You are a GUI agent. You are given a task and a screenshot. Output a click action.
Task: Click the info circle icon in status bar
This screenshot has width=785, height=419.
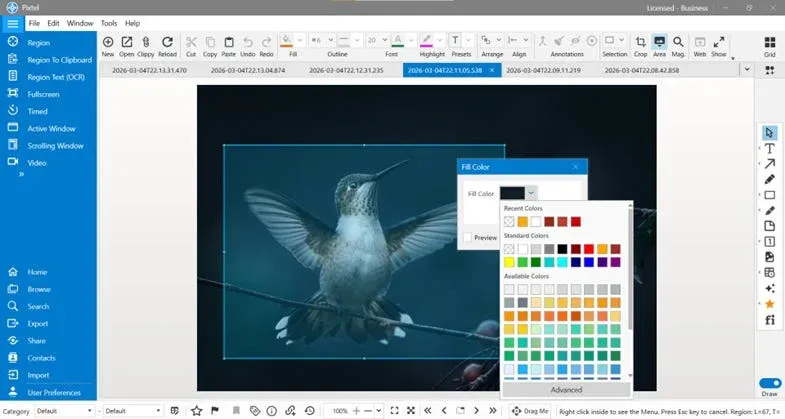coord(272,411)
